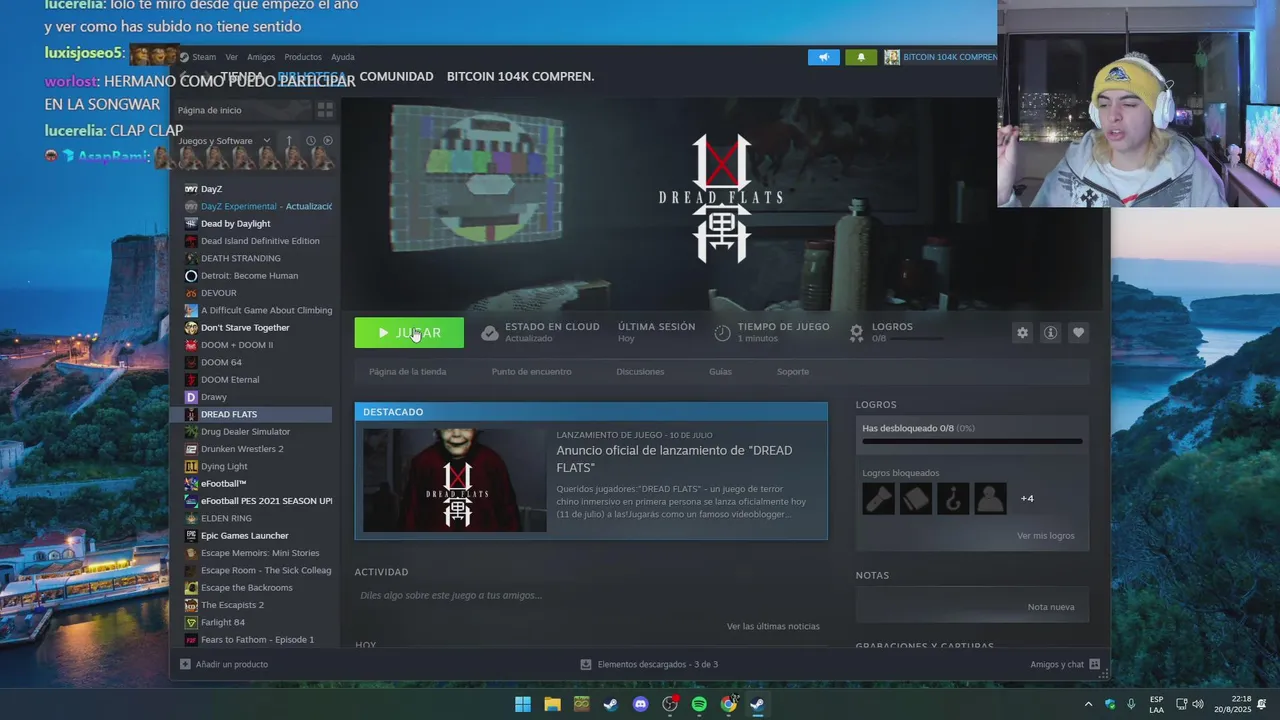Select the hook locked achievement icon
1280x720 pixels.
pos(953,498)
